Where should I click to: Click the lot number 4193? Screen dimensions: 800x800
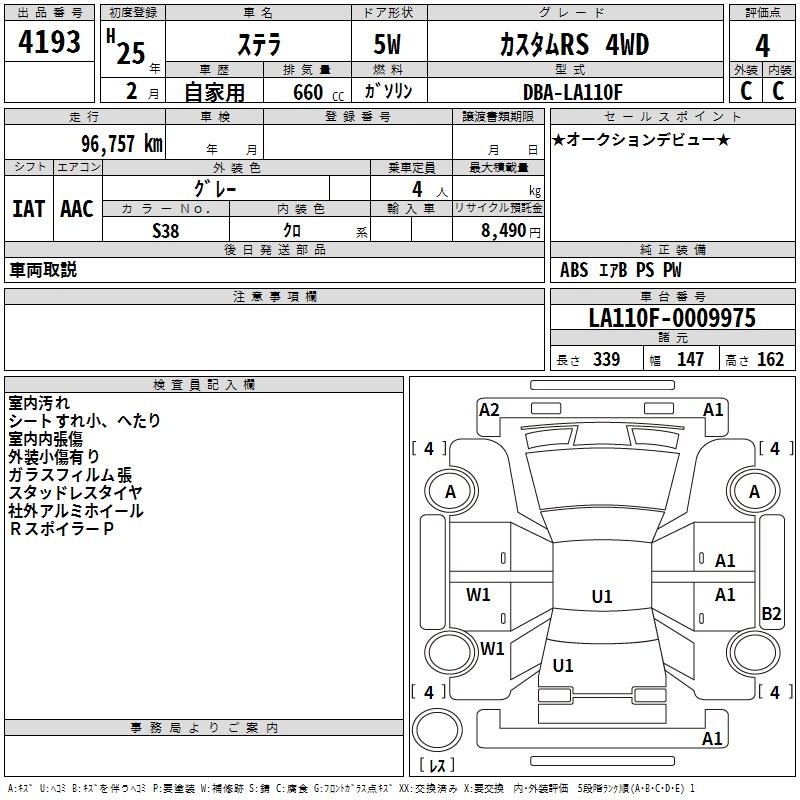(49, 42)
